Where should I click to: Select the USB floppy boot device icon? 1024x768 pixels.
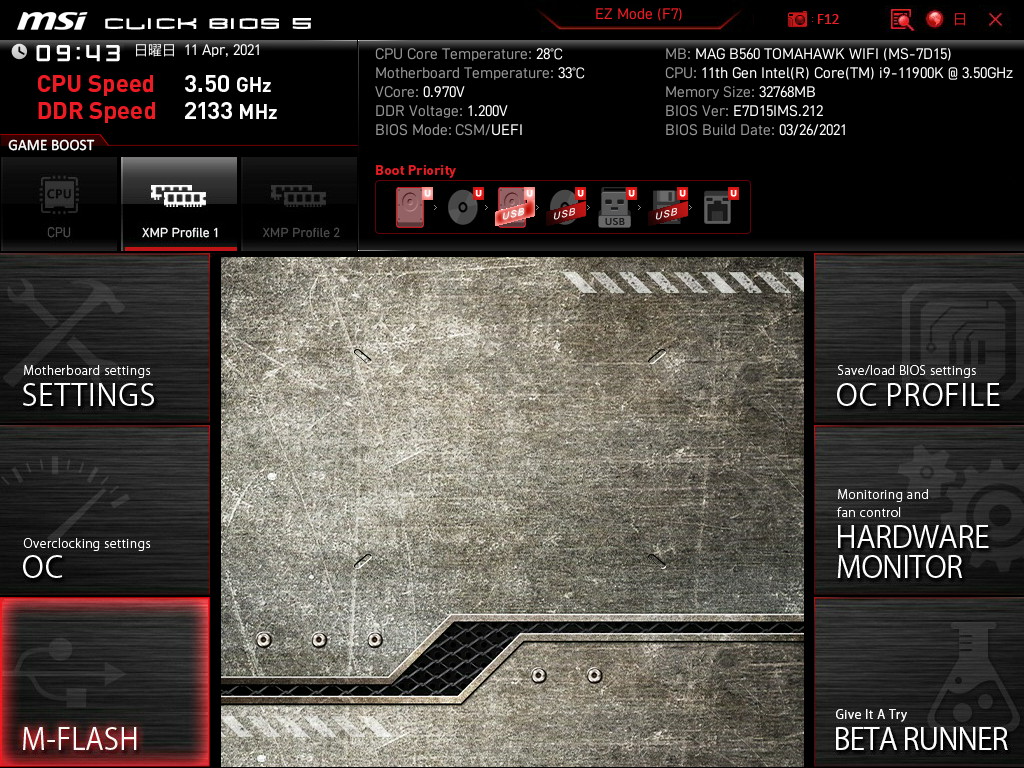pyautogui.click(x=667, y=207)
